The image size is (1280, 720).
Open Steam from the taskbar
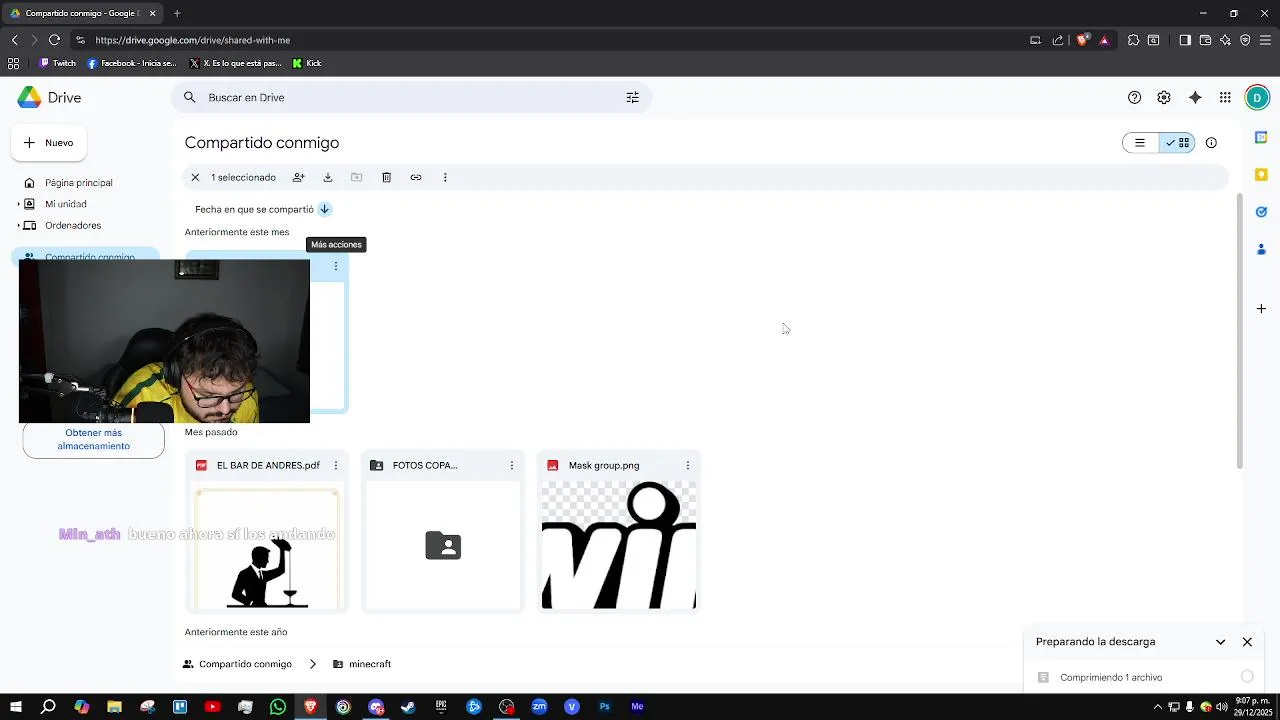pyautogui.click(x=408, y=707)
